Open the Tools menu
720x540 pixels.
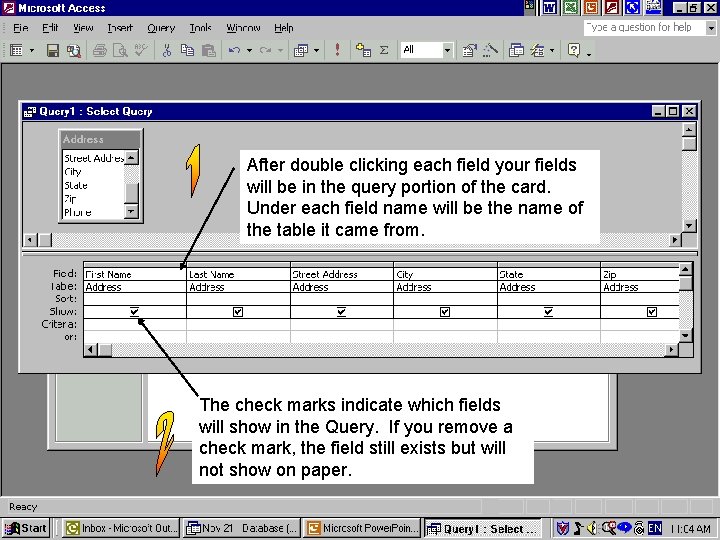pos(200,28)
